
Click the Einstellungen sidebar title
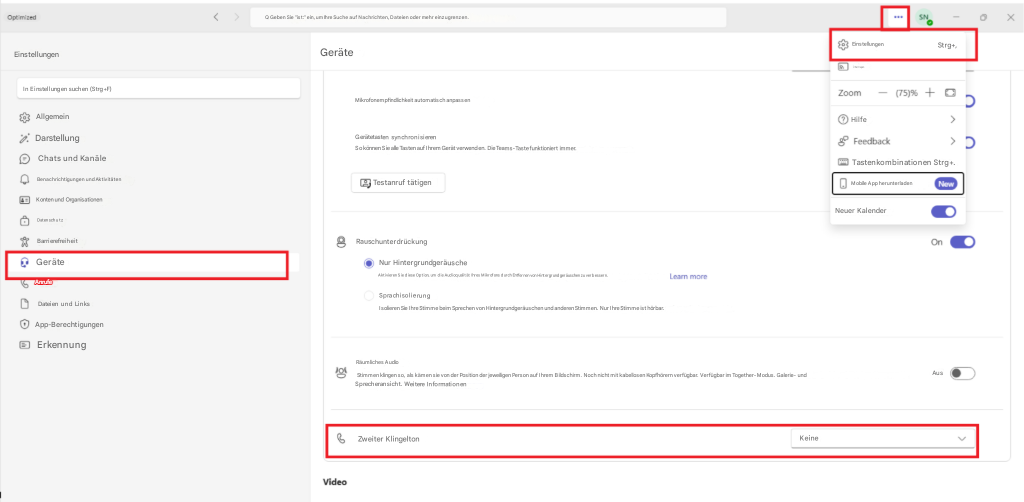pos(37,55)
